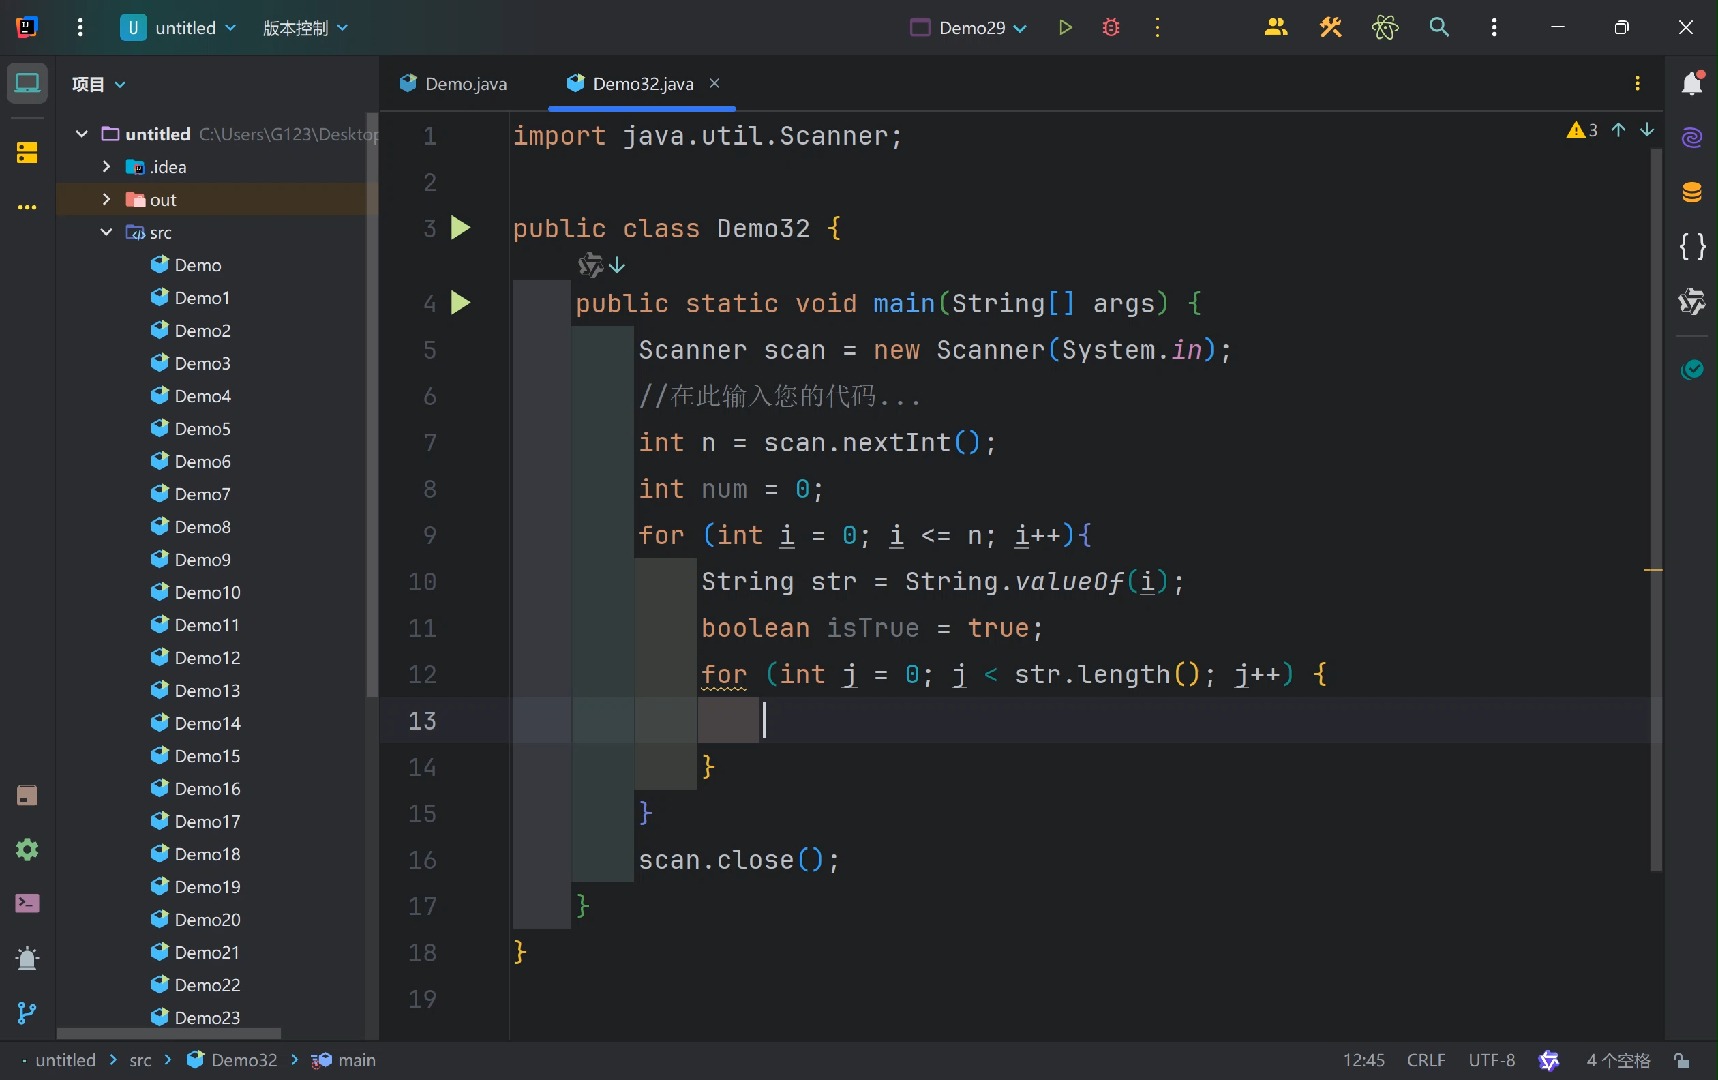This screenshot has height=1080, width=1718.
Task: Open Demo15 in the project tree
Action: (x=207, y=756)
